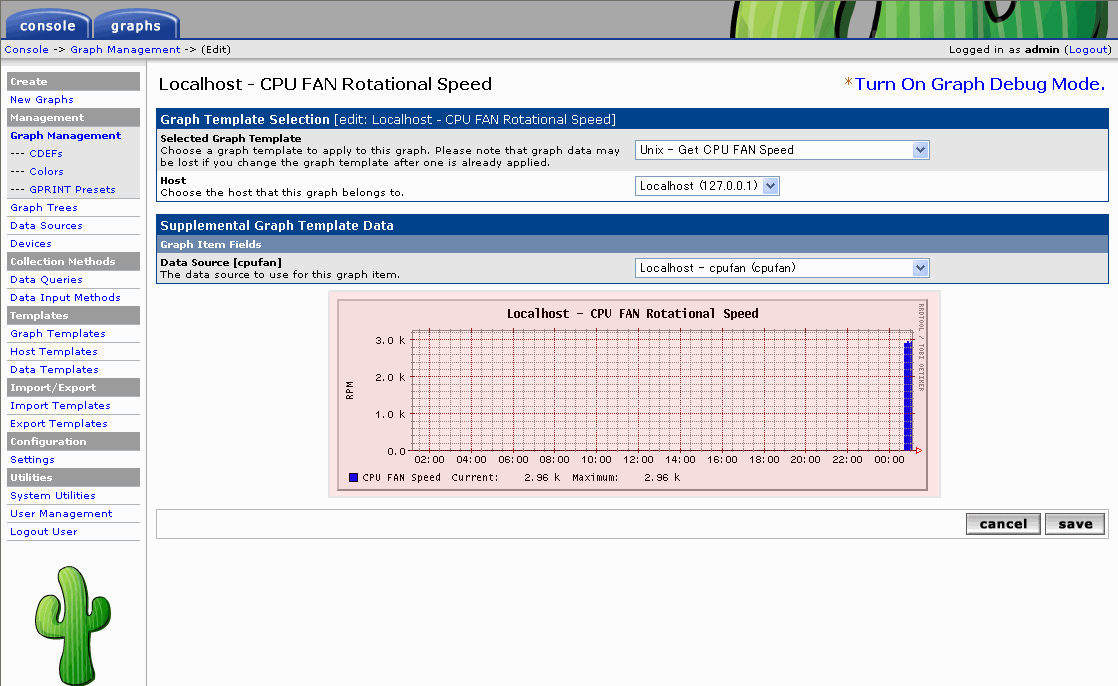Open Data Sources in the sidebar
Image resolution: width=1118 pixels, height=686 pixels.
click(46, 226)
